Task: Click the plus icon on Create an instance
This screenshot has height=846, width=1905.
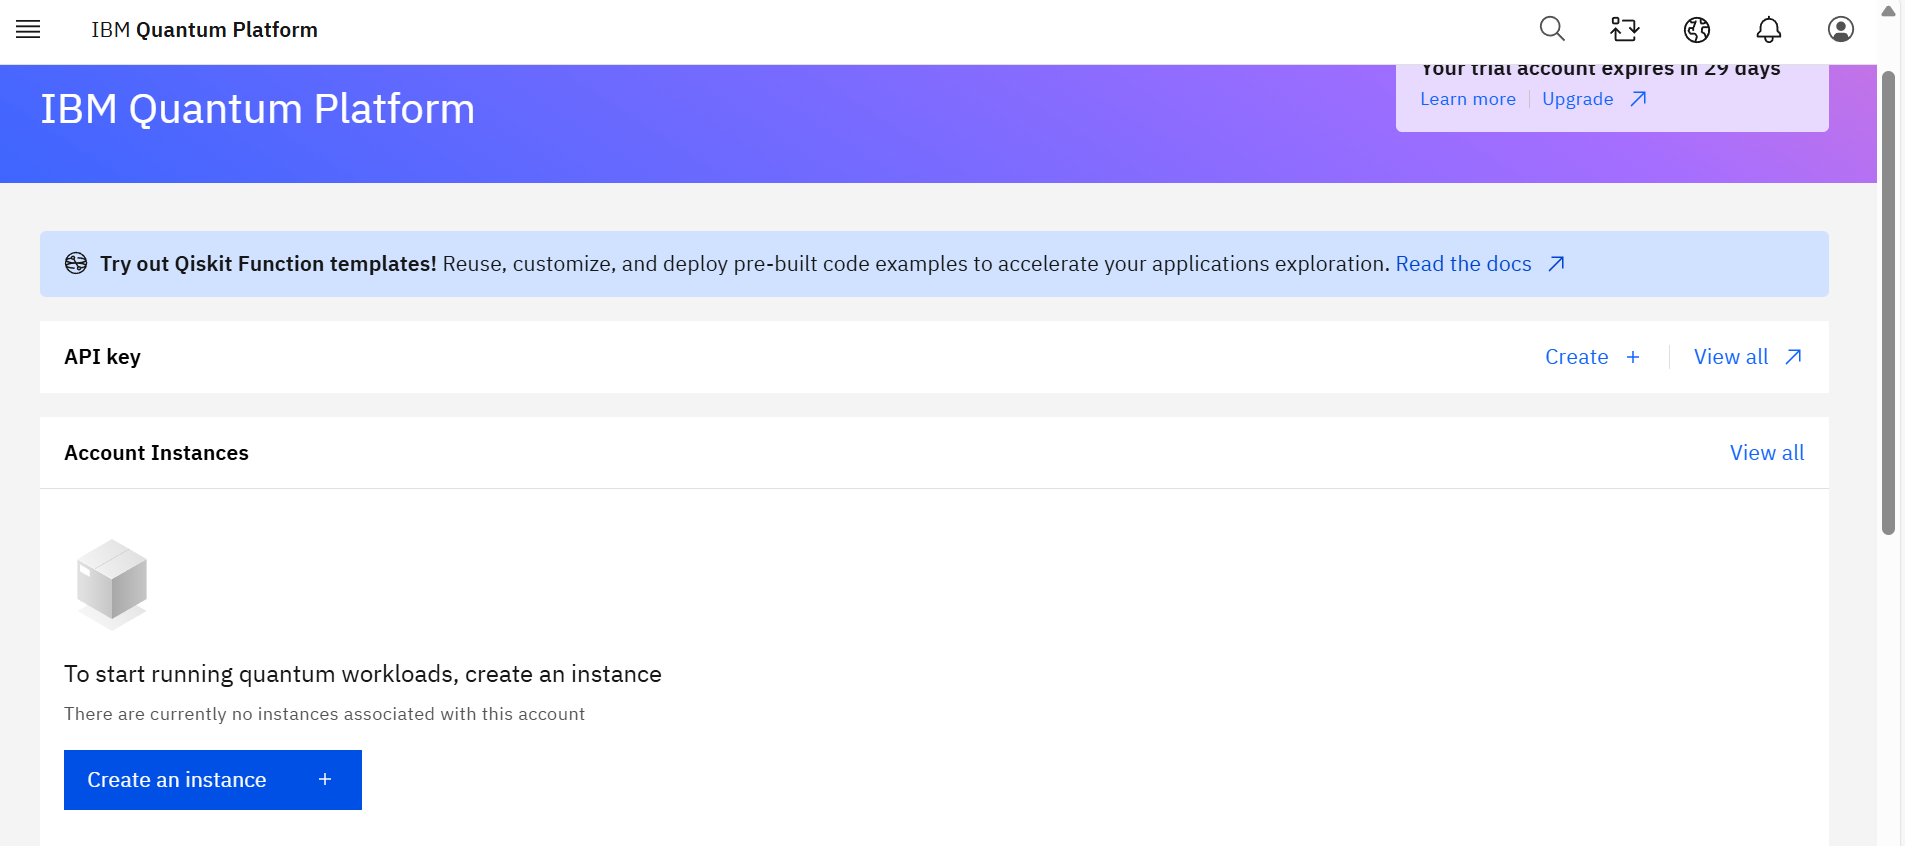Action: (x=325, y=779)
